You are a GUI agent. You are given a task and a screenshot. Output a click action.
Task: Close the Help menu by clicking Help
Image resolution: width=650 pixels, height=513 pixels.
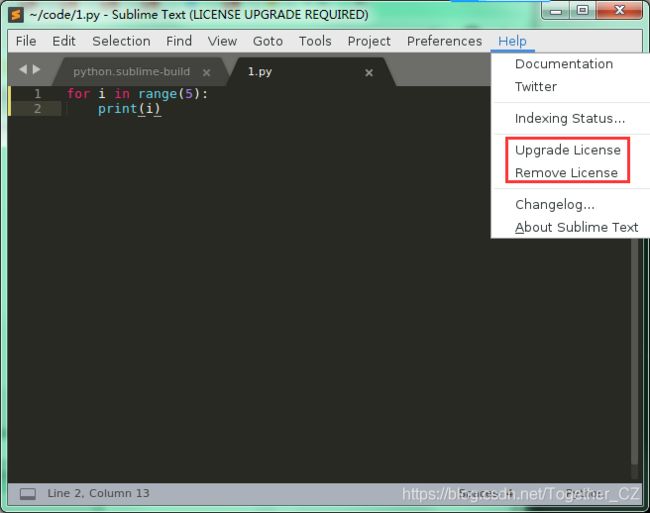click(512, 41)
